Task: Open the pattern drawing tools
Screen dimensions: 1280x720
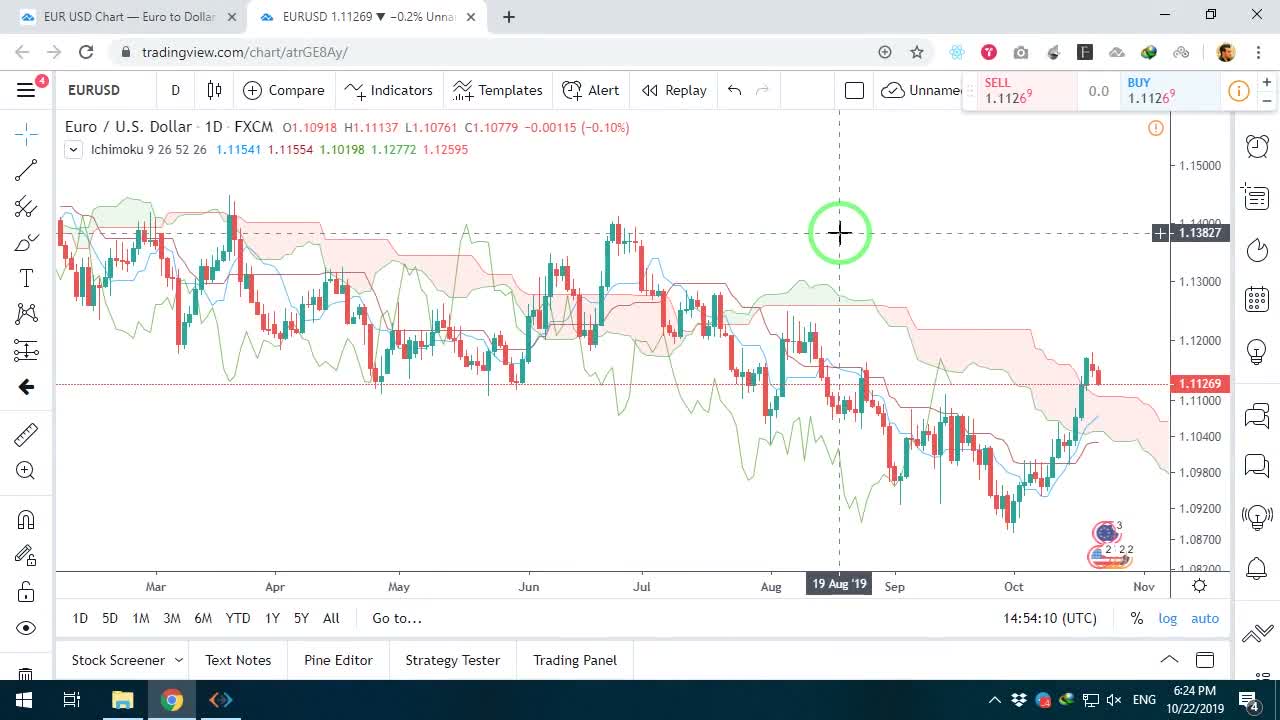Action: (x=26, y=314)
